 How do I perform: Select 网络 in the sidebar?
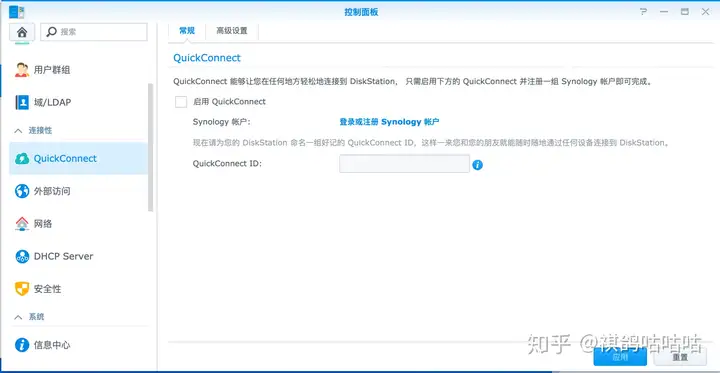[79, 224]
